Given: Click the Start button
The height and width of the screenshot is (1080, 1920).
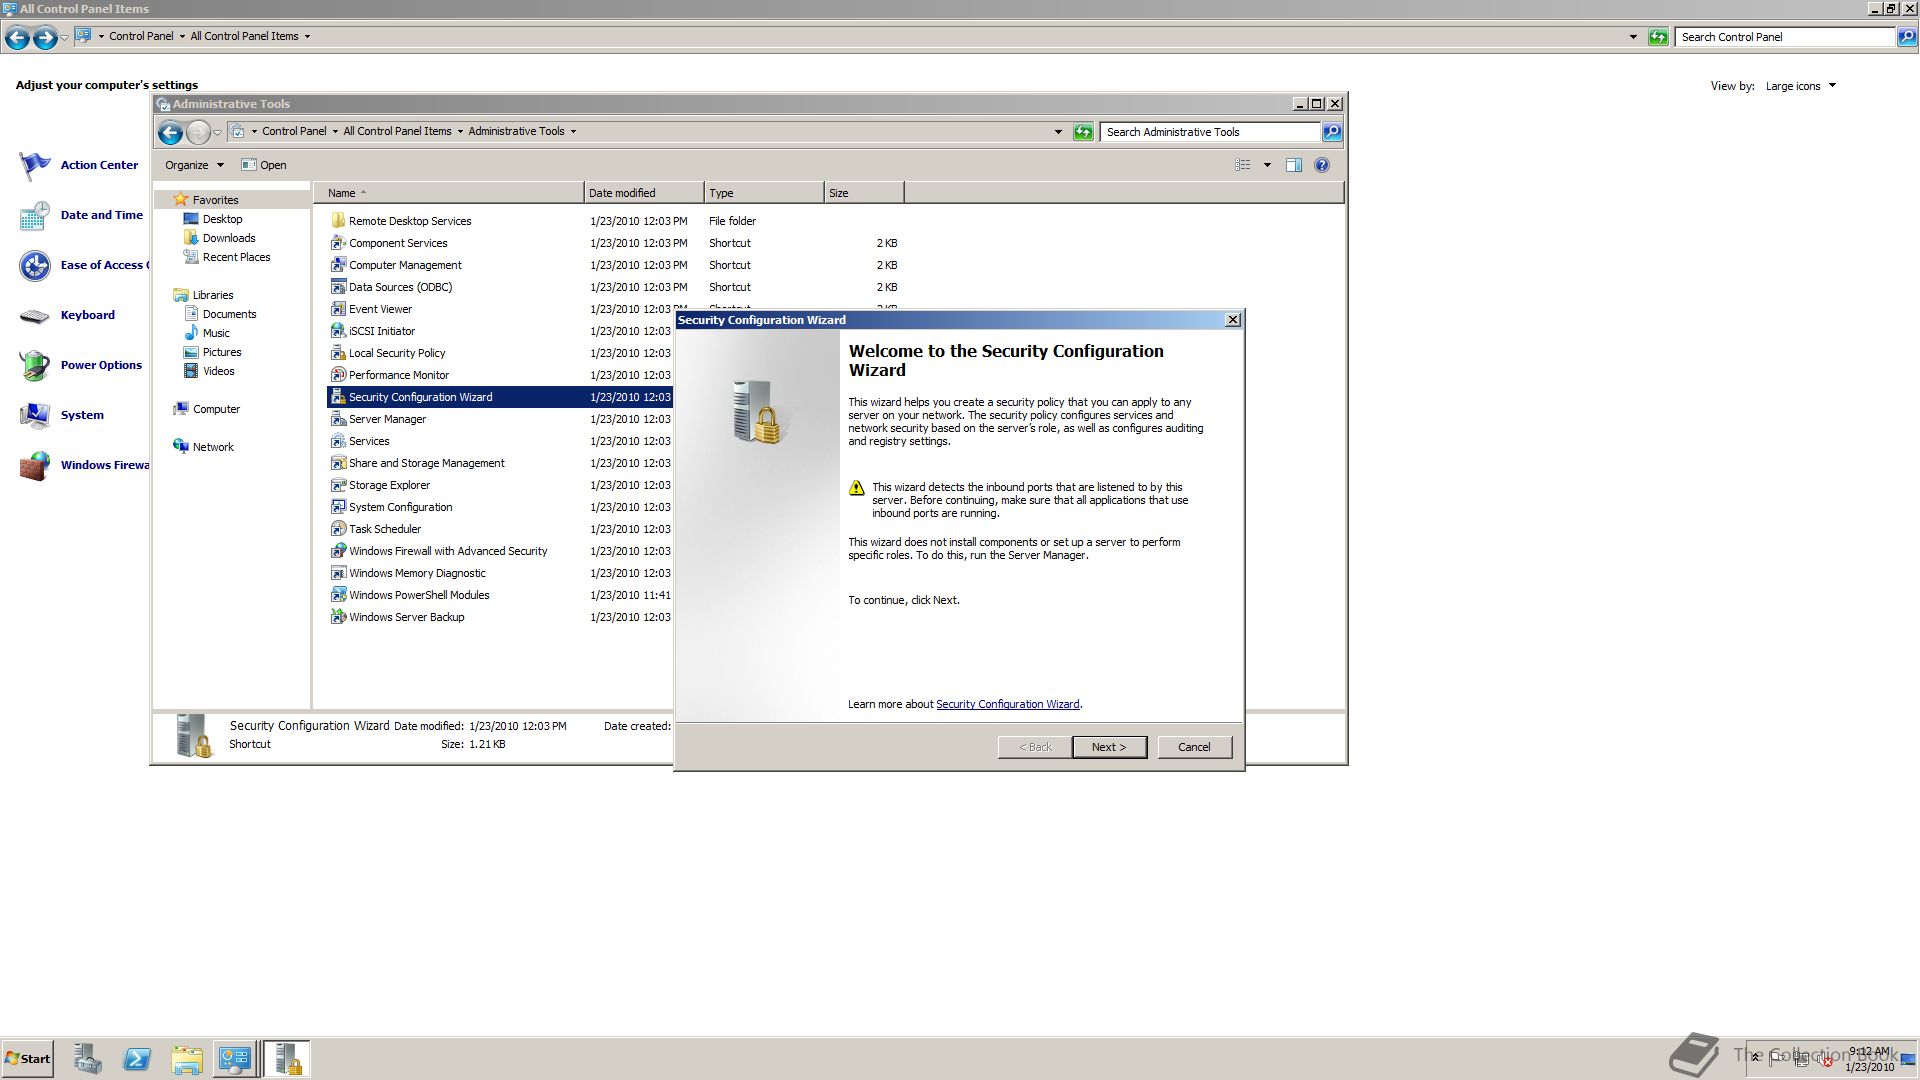Looking at the screenshot, I should coord(27,1059).
